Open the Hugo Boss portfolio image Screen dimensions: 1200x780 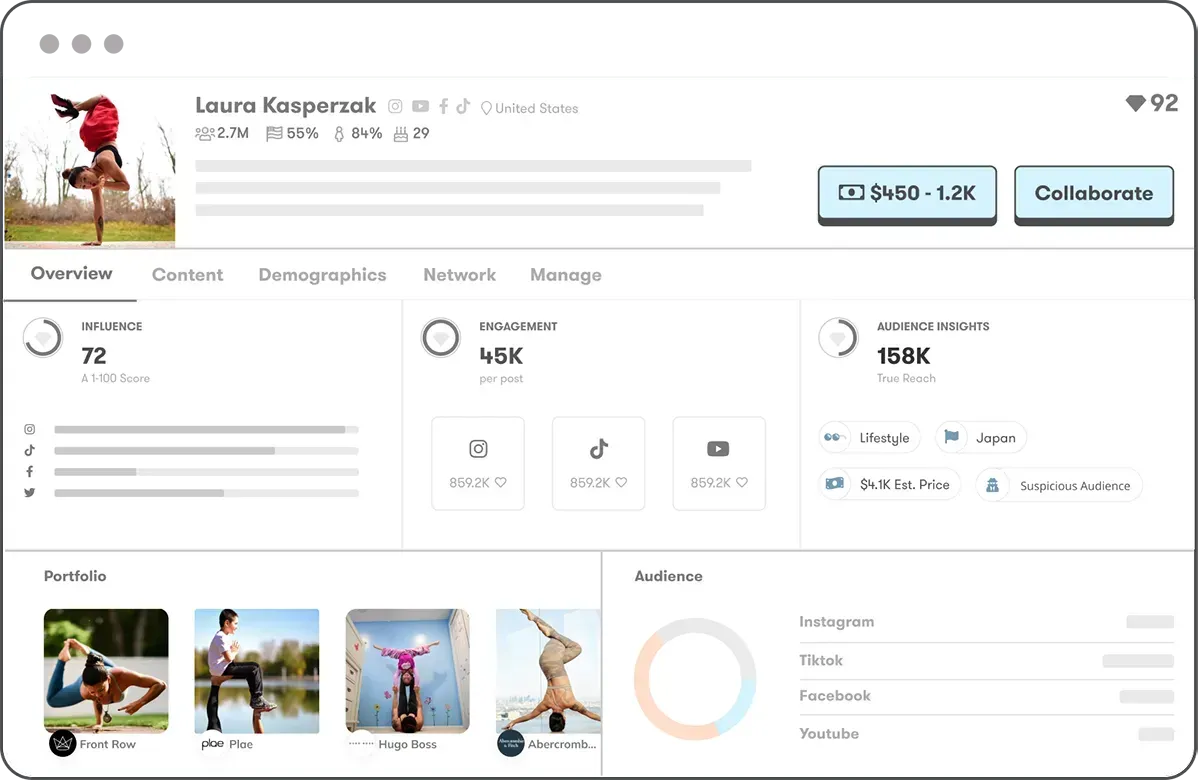[x=407, y=670]
